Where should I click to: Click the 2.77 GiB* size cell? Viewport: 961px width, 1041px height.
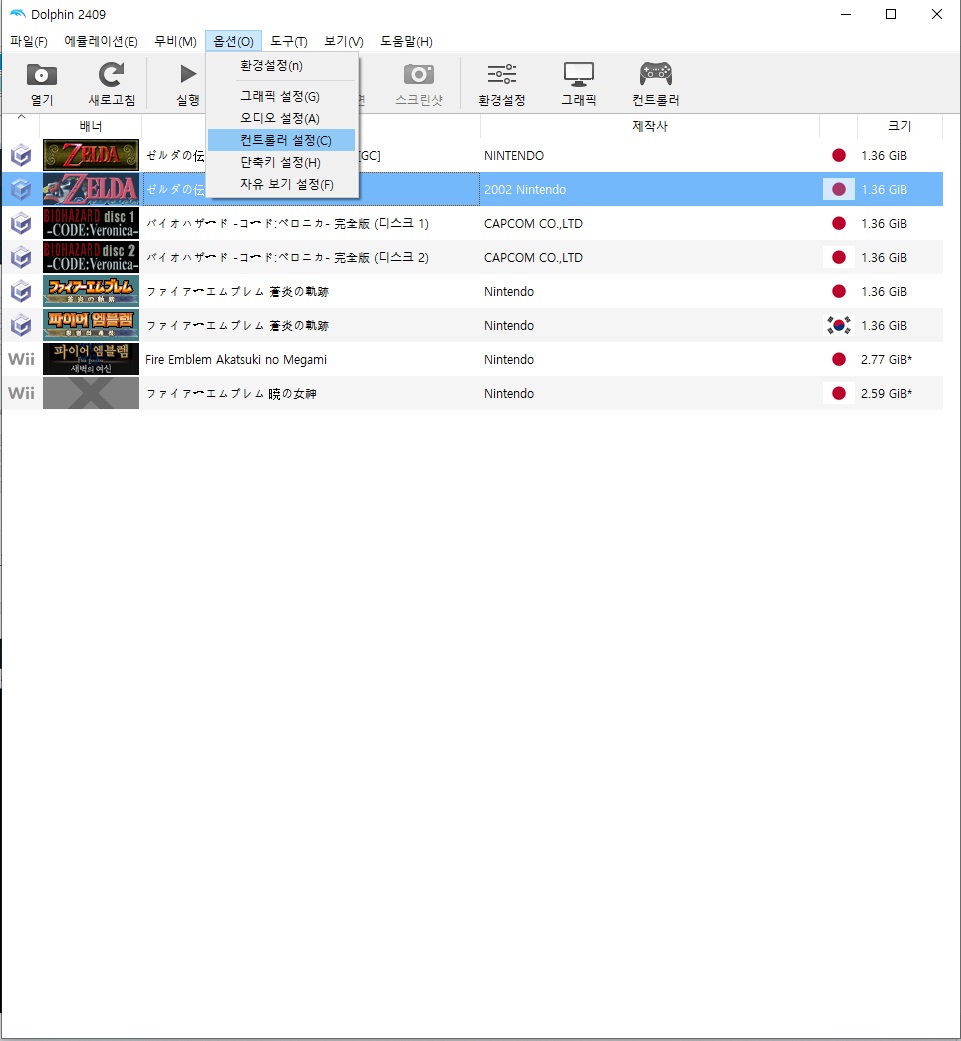[x=887, y=359]
